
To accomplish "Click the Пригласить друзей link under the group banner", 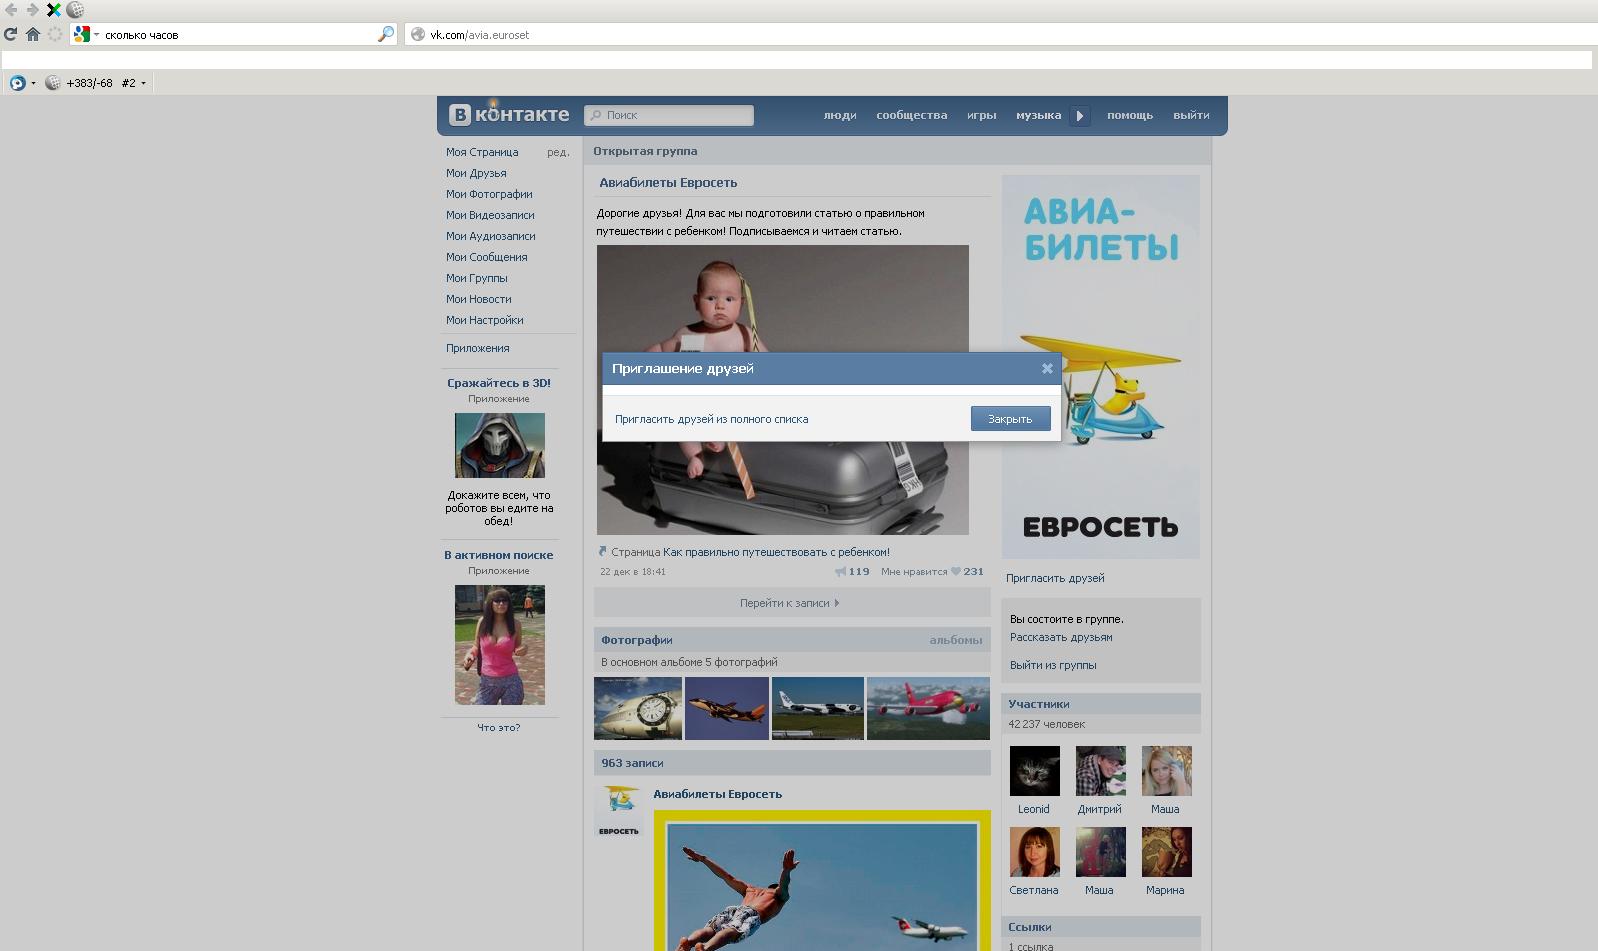I will point(1055,578).
